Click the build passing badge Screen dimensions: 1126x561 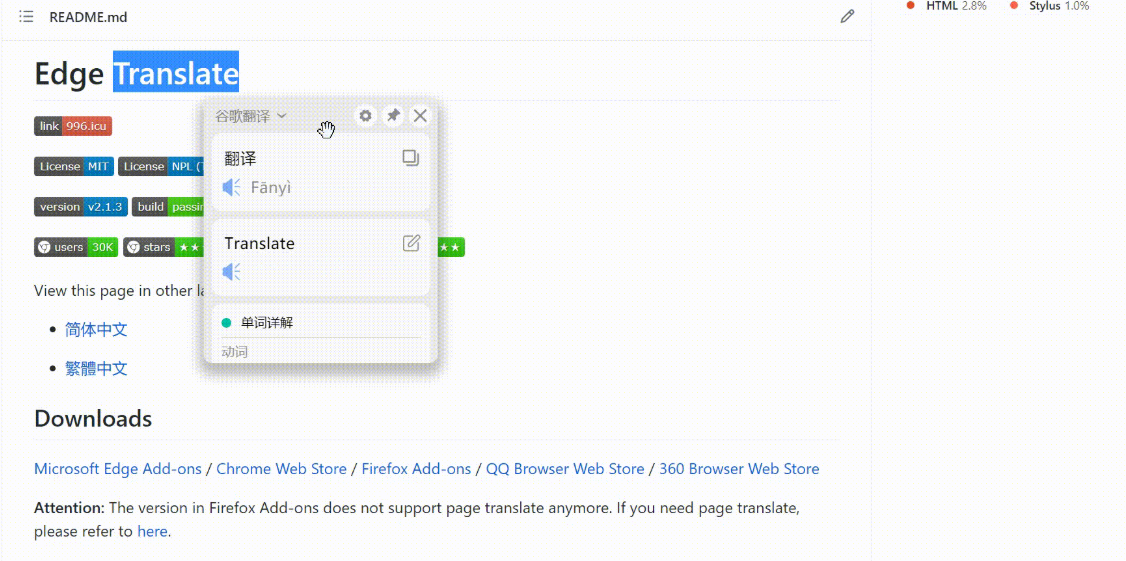click(169, 207)
